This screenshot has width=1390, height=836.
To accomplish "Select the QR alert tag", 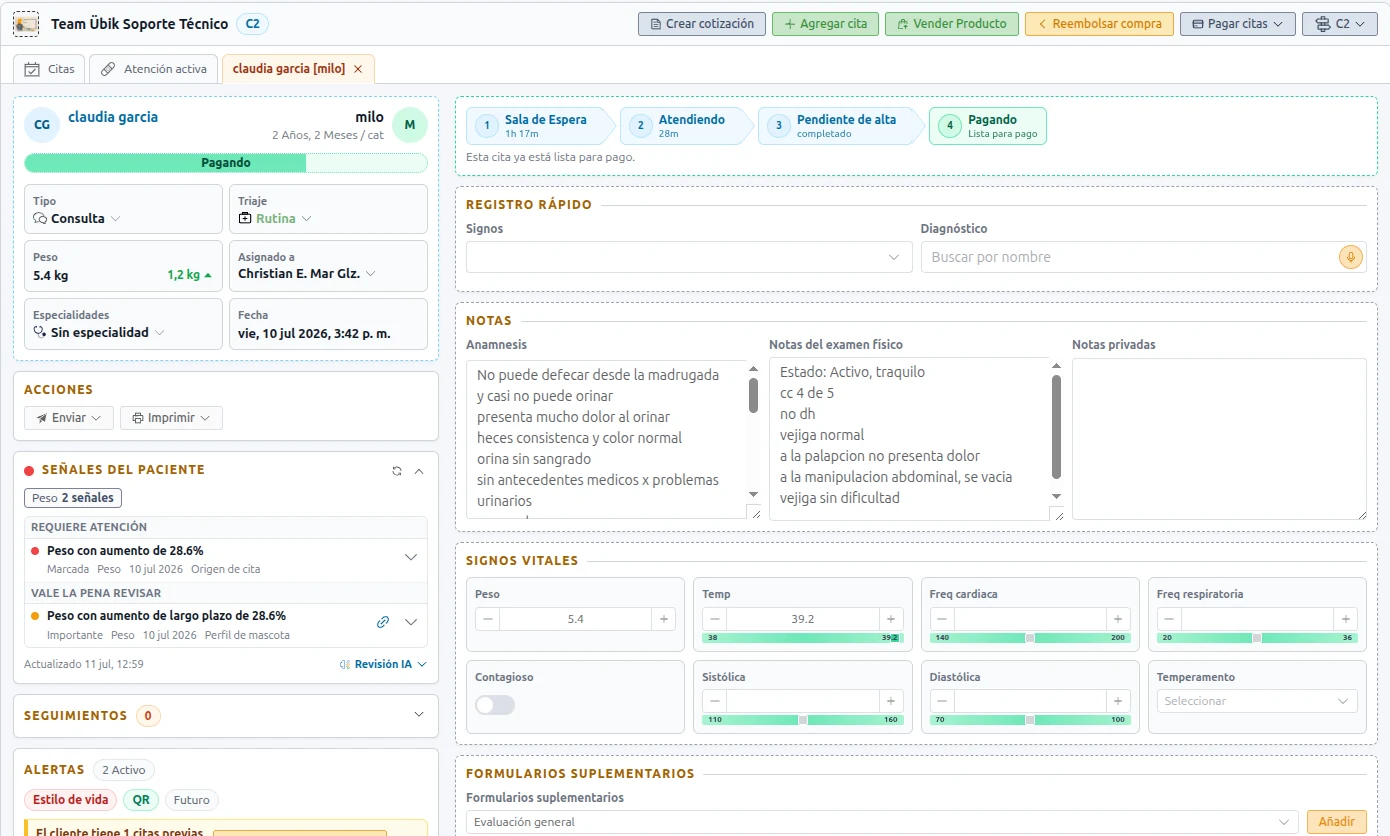I will click(x=141, y=800).
